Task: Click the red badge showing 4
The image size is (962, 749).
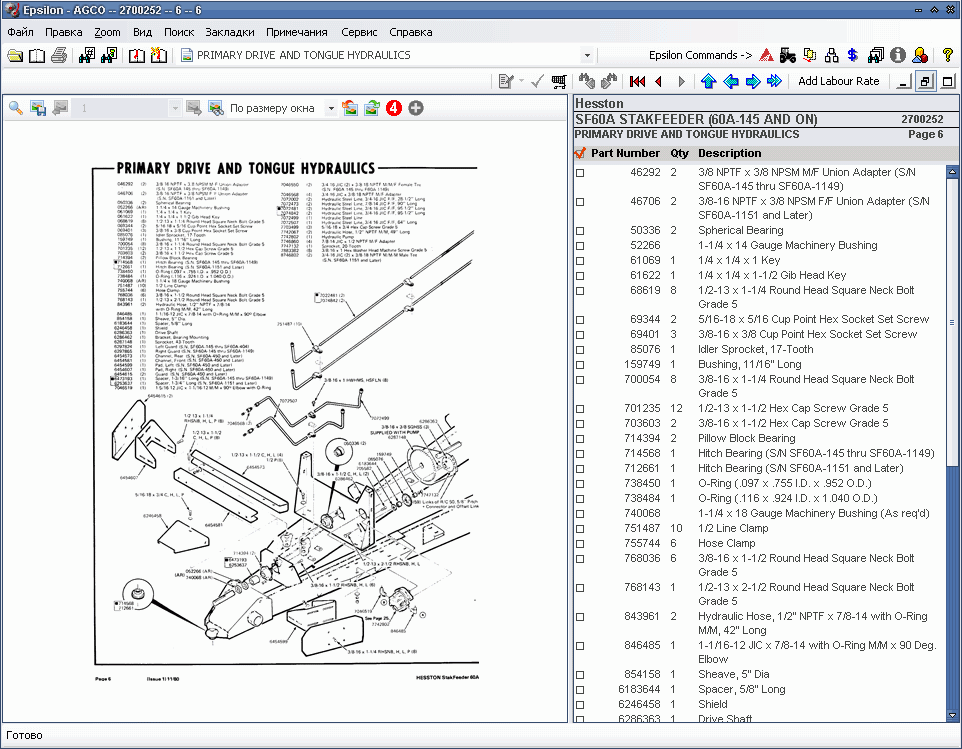Action: point(393,107)
